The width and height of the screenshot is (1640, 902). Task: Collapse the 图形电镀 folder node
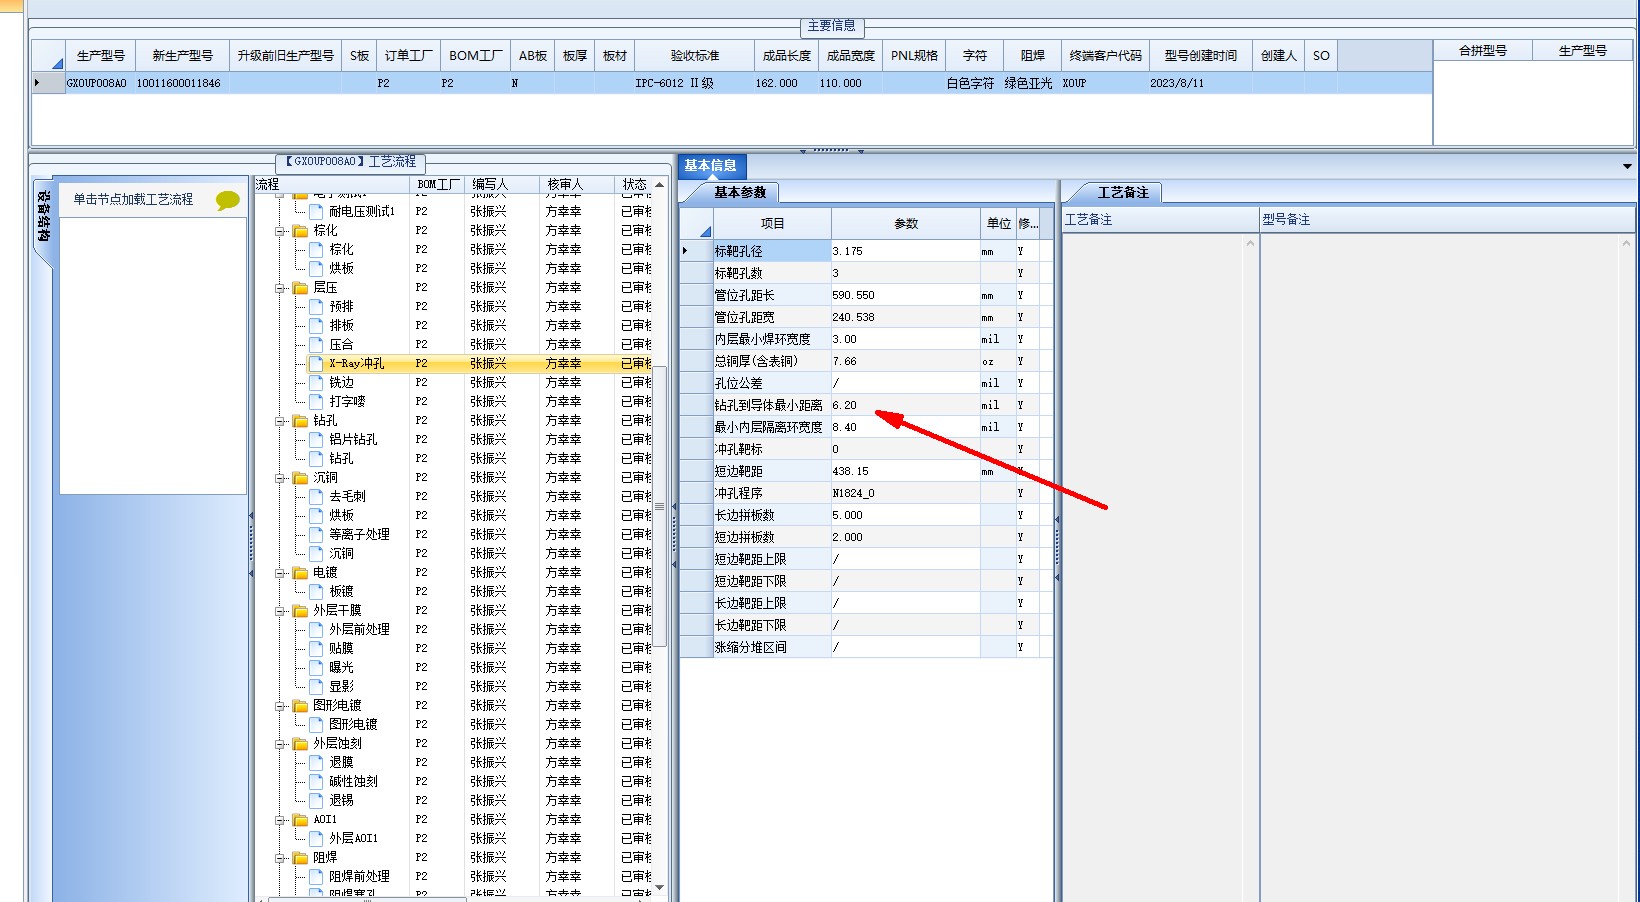point(281,706)
